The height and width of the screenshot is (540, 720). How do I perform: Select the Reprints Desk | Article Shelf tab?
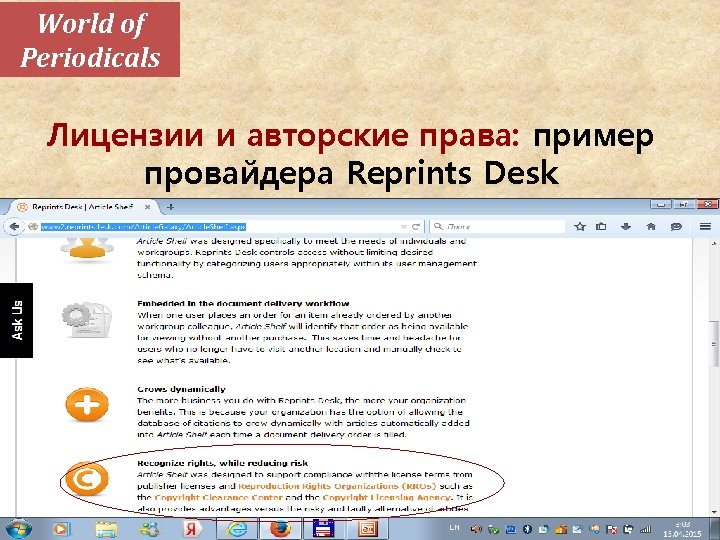83,207
